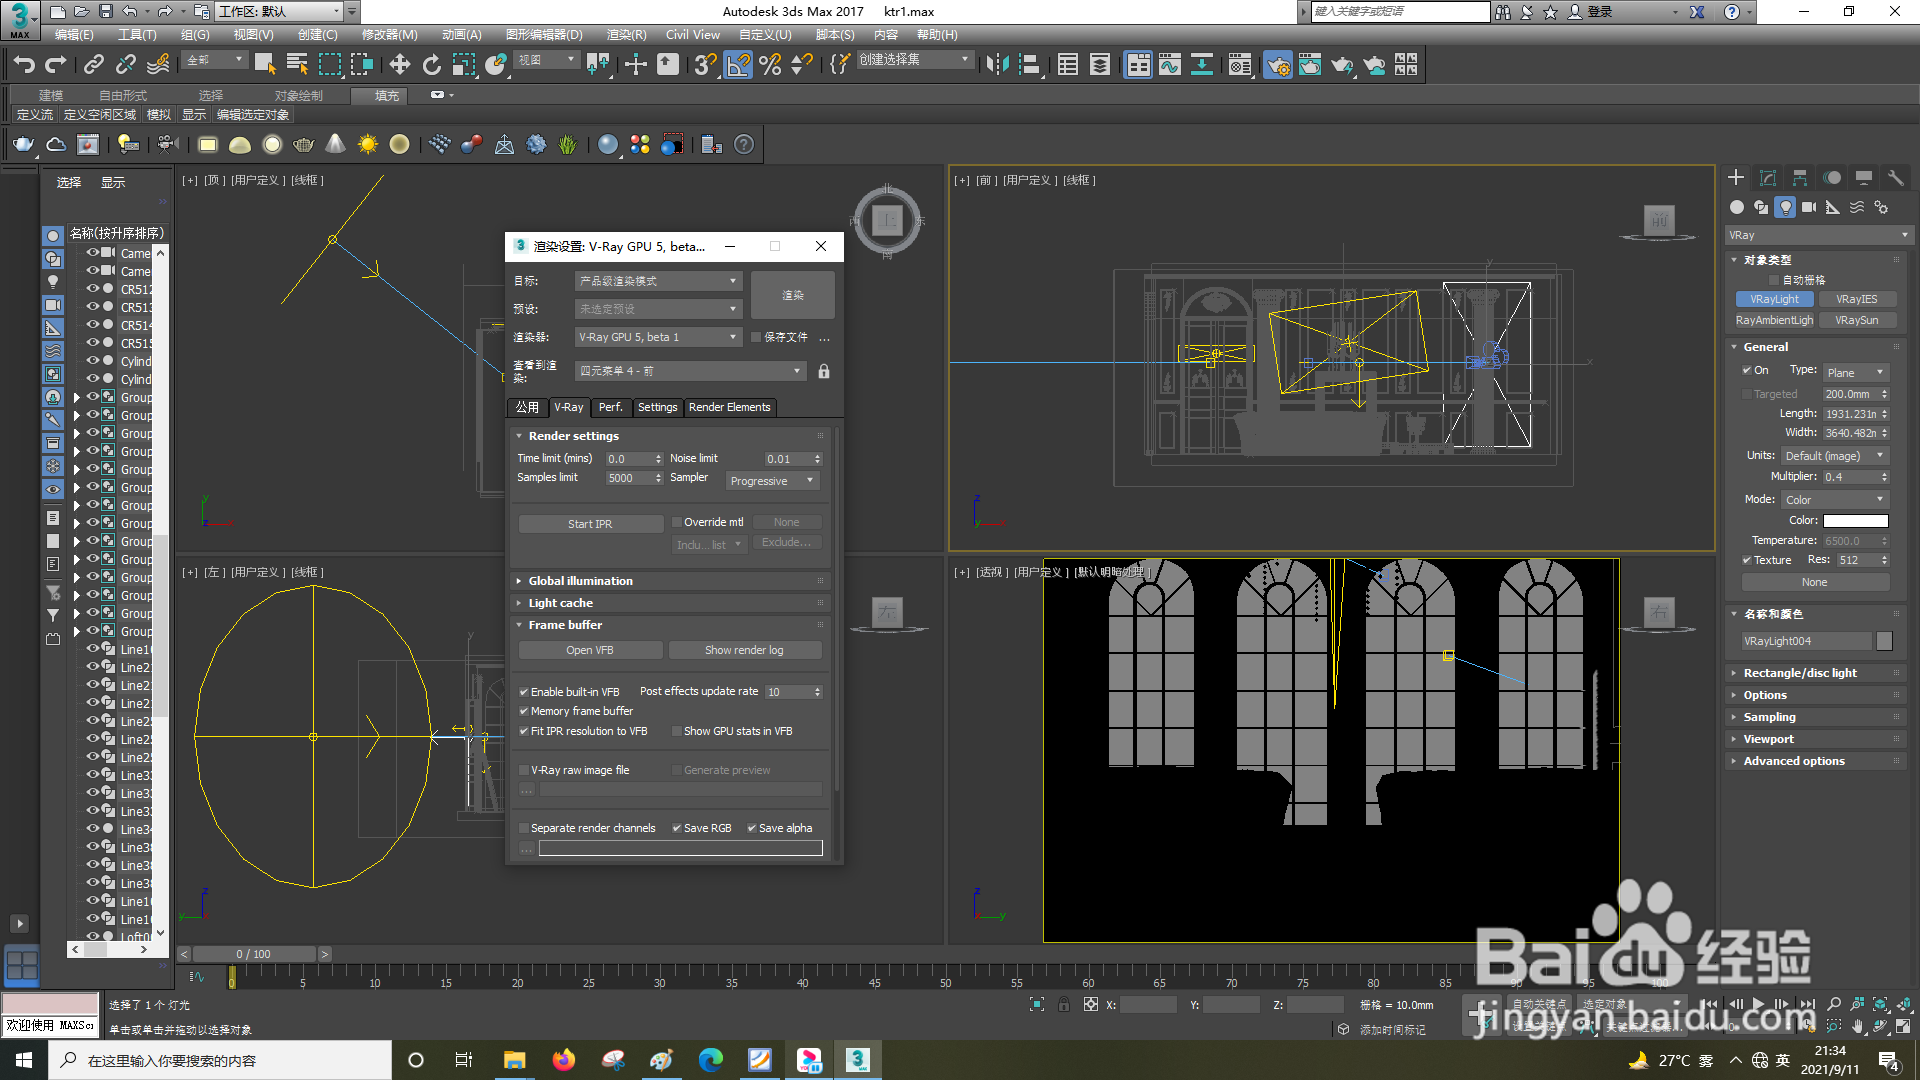Select the Rotate tool in toolbar
Screen dimensions: 1920x1082
point(431,65)
